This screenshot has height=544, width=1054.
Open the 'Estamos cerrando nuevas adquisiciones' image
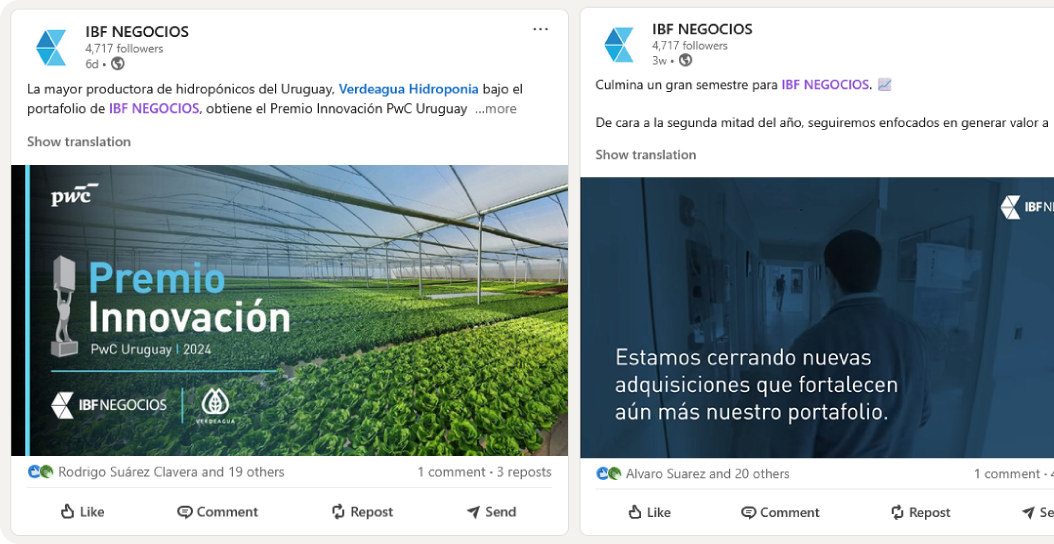click(x=817, y=317)
